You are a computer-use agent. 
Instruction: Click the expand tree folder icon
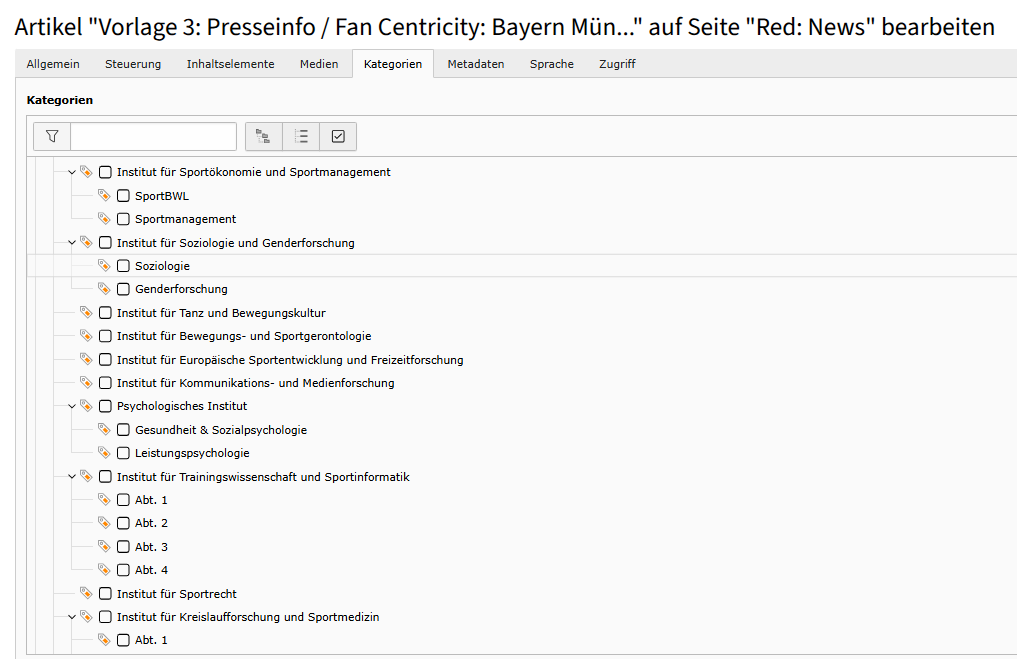point(264,136)
